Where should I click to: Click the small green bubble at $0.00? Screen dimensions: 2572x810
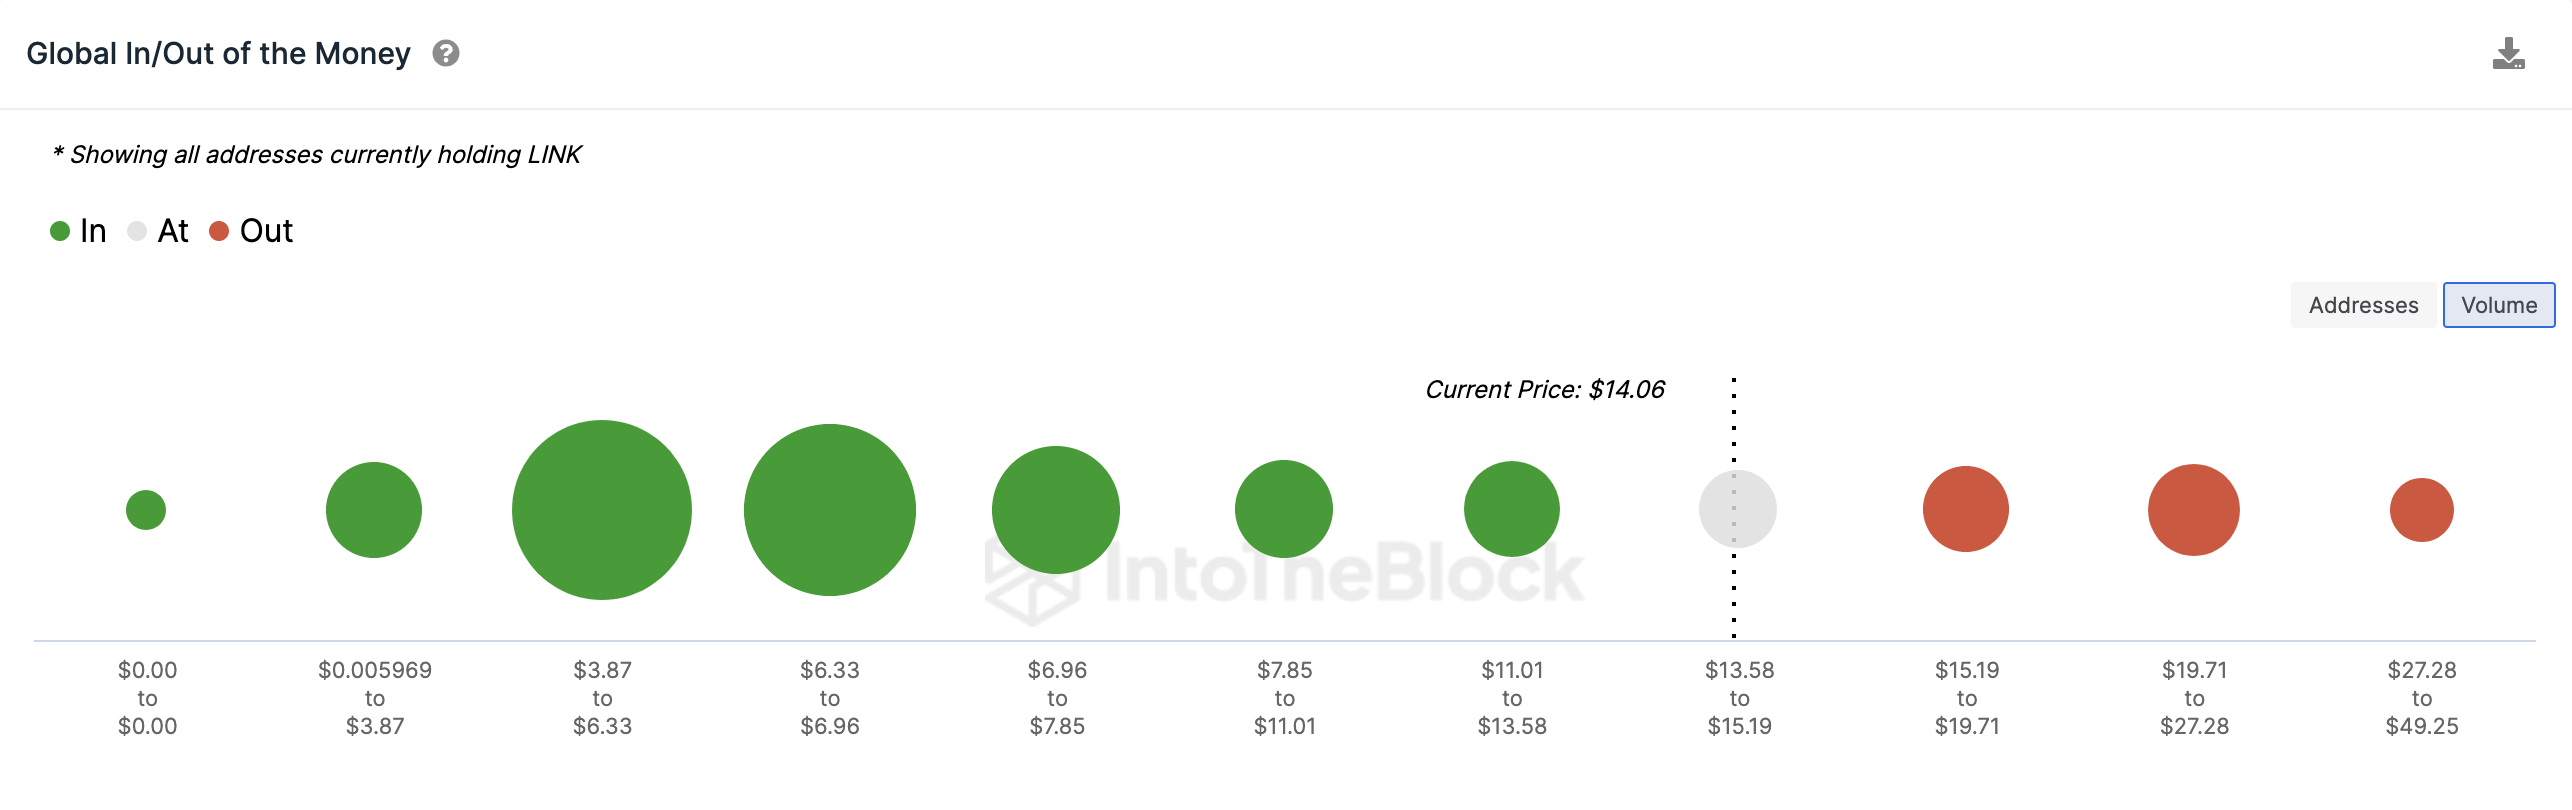point(146,510)
